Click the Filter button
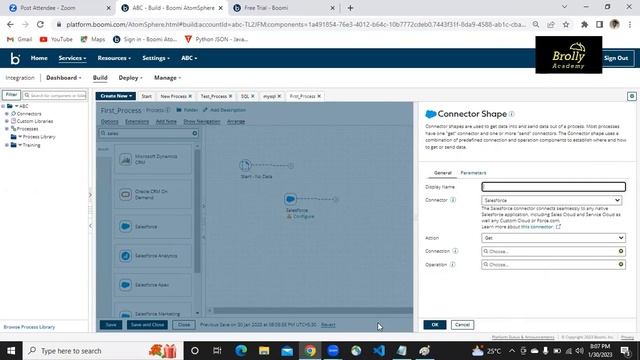 click(x=11, y=95)
